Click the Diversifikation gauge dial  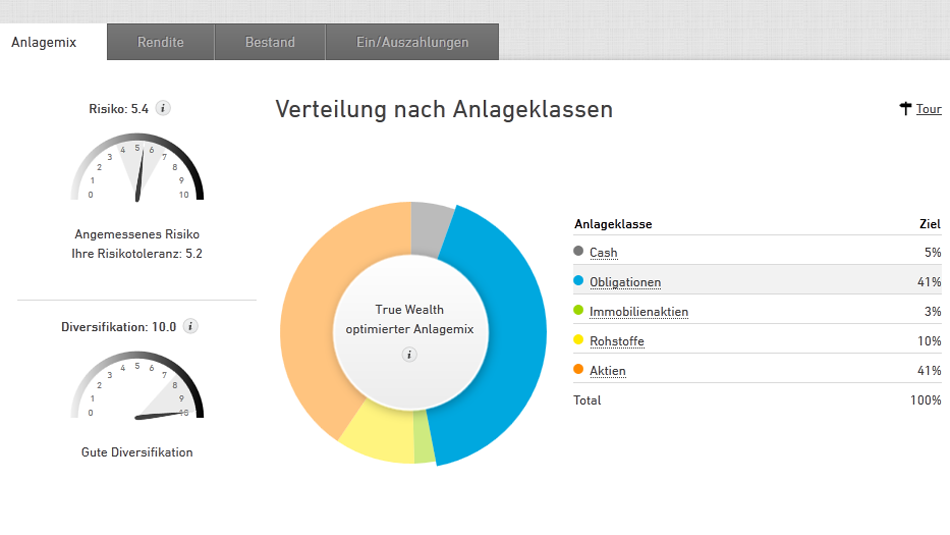point(138,386)
